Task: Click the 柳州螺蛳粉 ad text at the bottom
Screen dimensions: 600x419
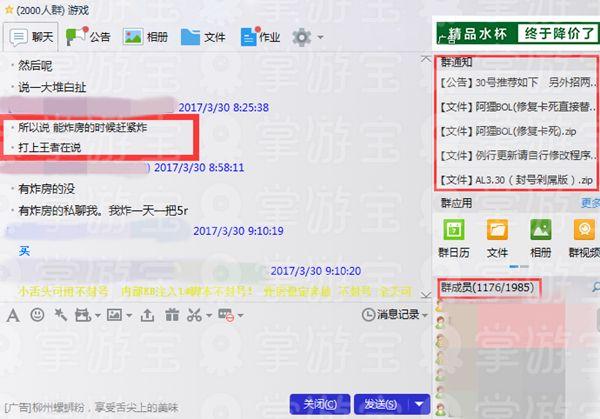Action: click(x=91, y=408)
